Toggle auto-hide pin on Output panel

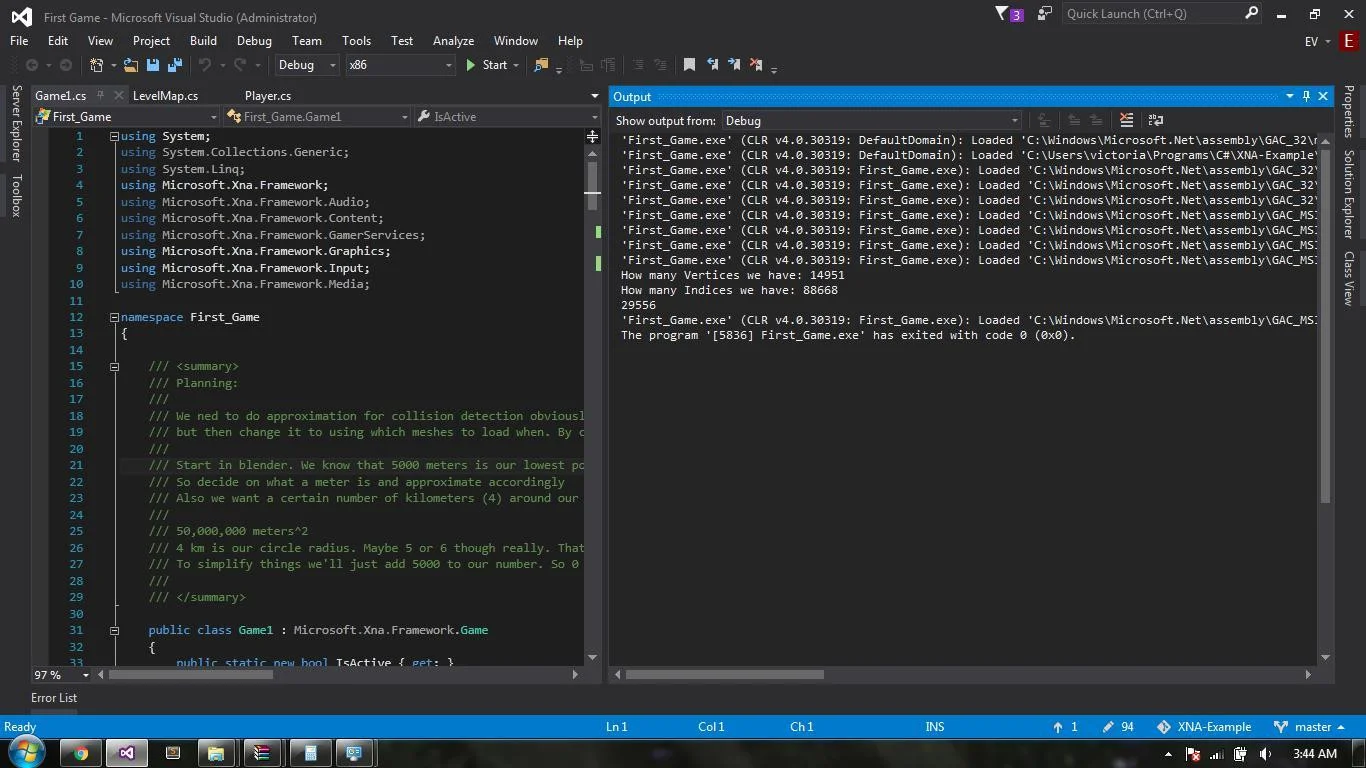pyautogui.click(x=1306, y=96)
